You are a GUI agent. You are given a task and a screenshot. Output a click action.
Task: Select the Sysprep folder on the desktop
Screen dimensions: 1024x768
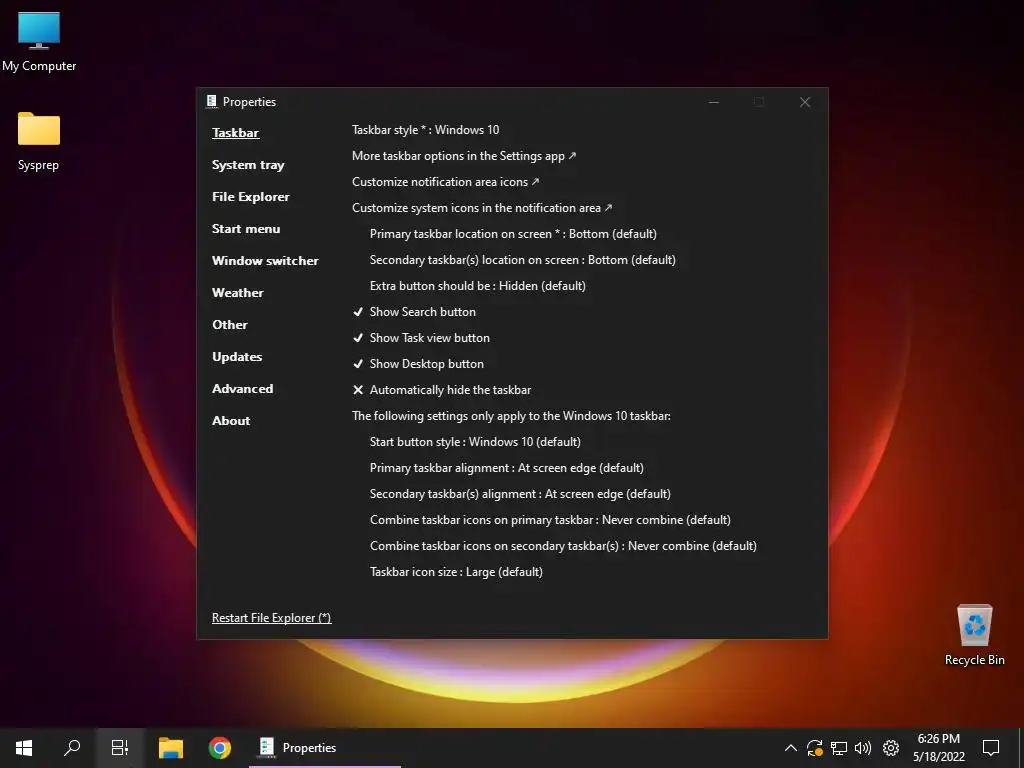pos(39,141)
